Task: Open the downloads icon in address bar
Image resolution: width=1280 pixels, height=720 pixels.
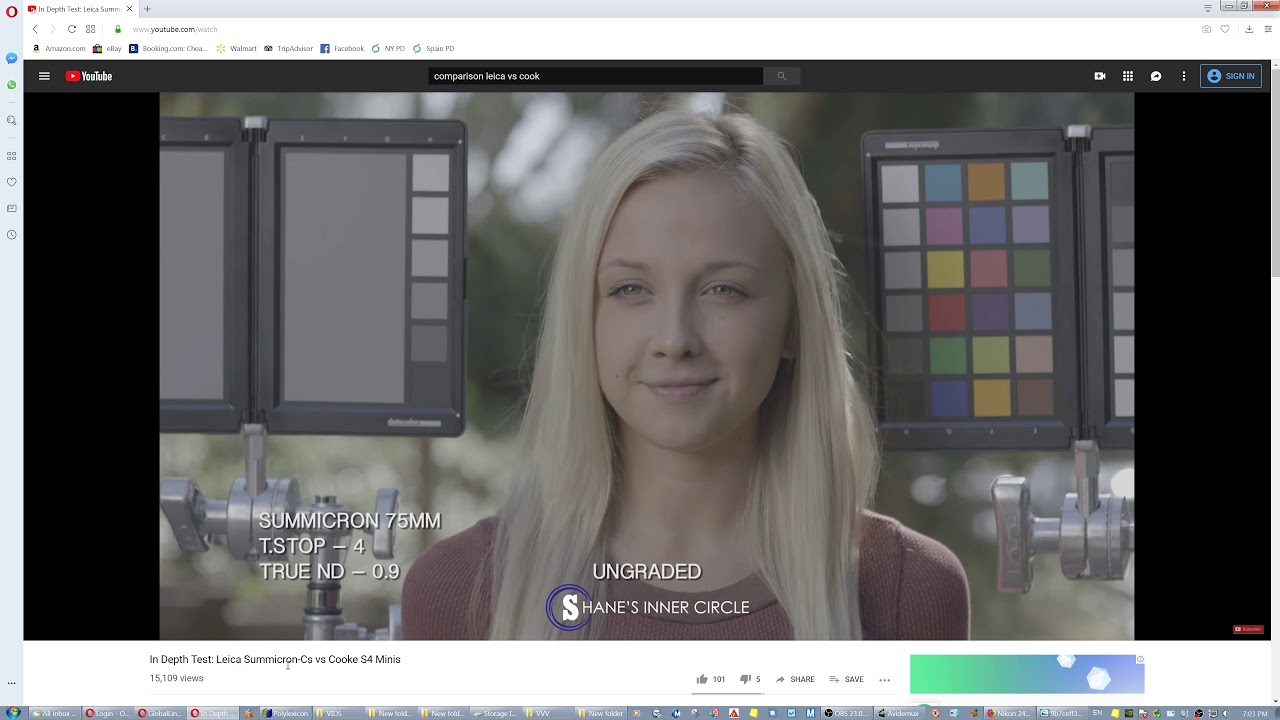Action: pyautogui.click(x=1249, y=29)
